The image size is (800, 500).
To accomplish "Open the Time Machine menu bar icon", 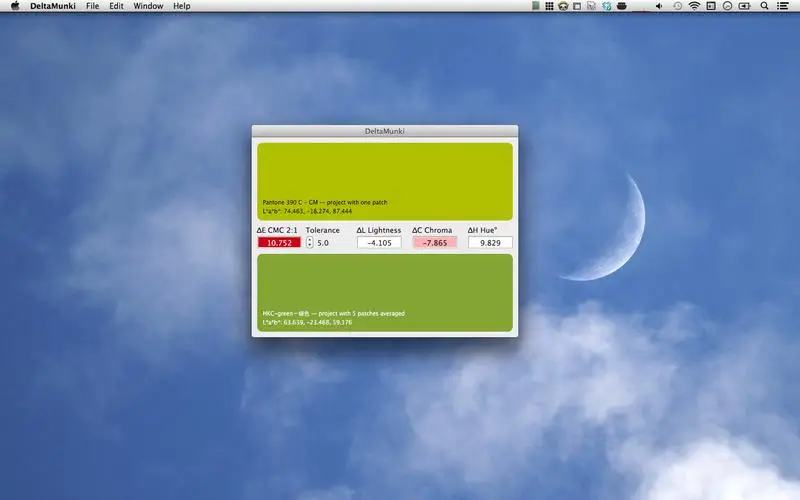I will [678, 6].
